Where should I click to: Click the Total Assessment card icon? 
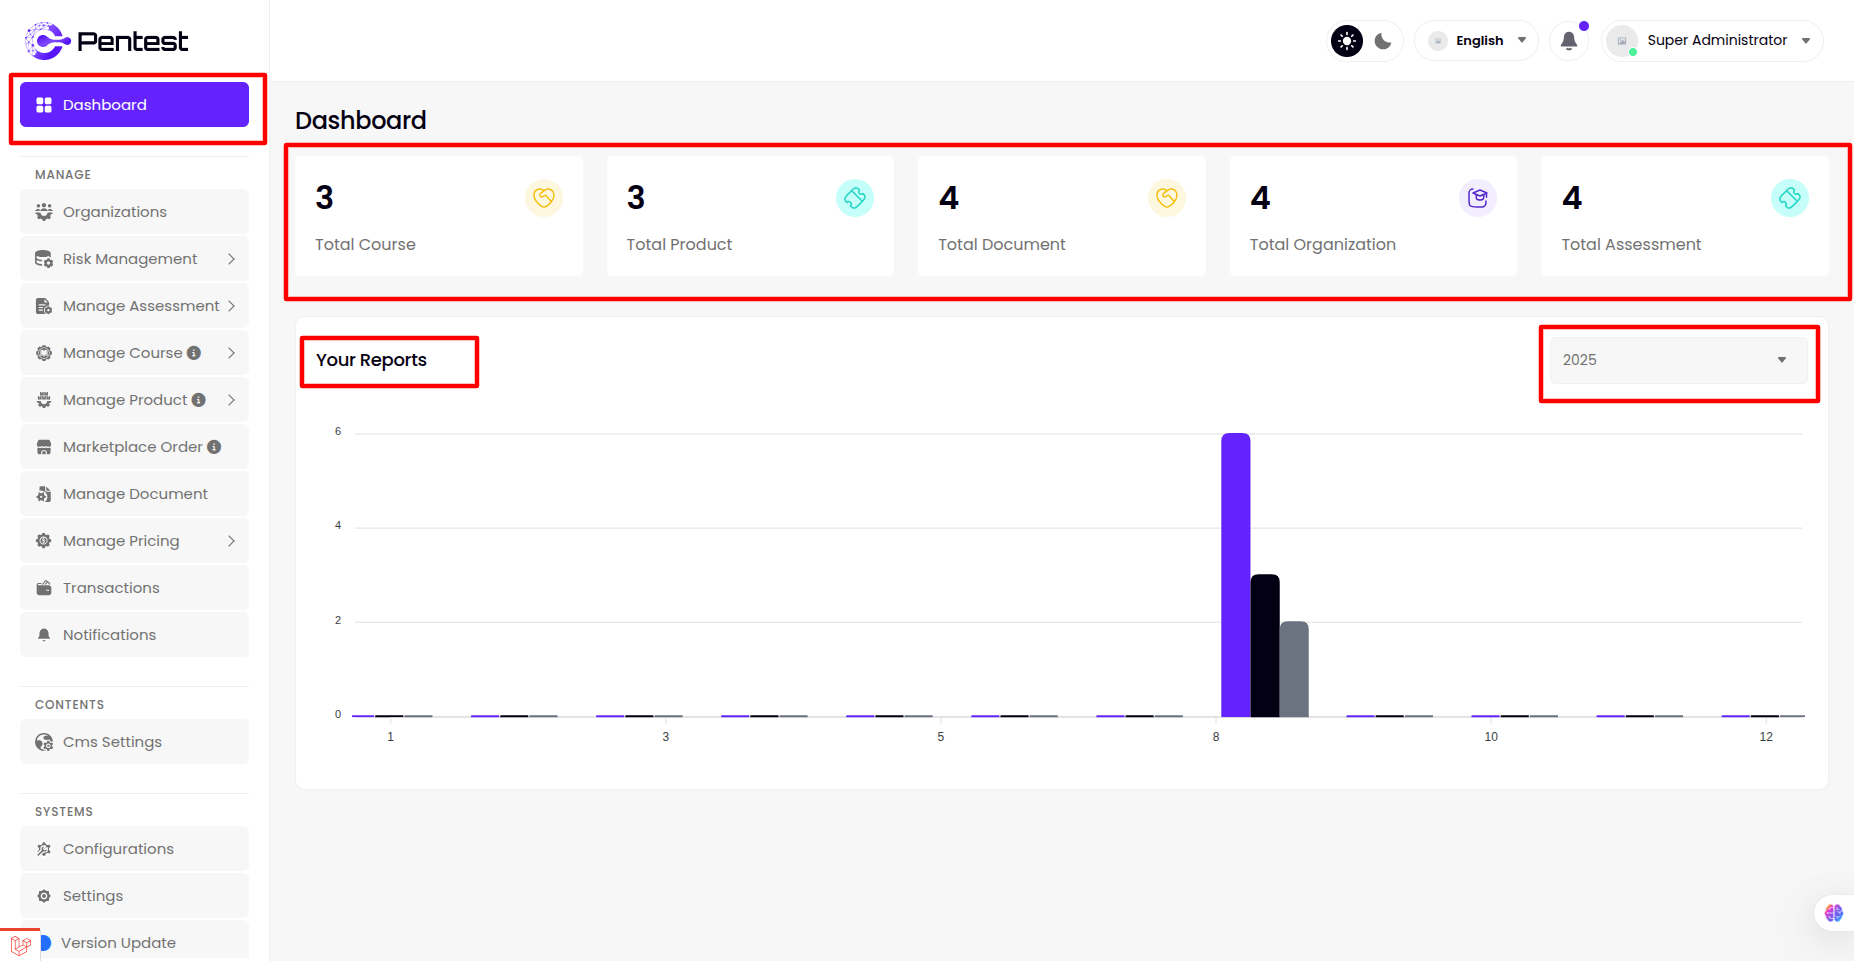point(1789,198)
